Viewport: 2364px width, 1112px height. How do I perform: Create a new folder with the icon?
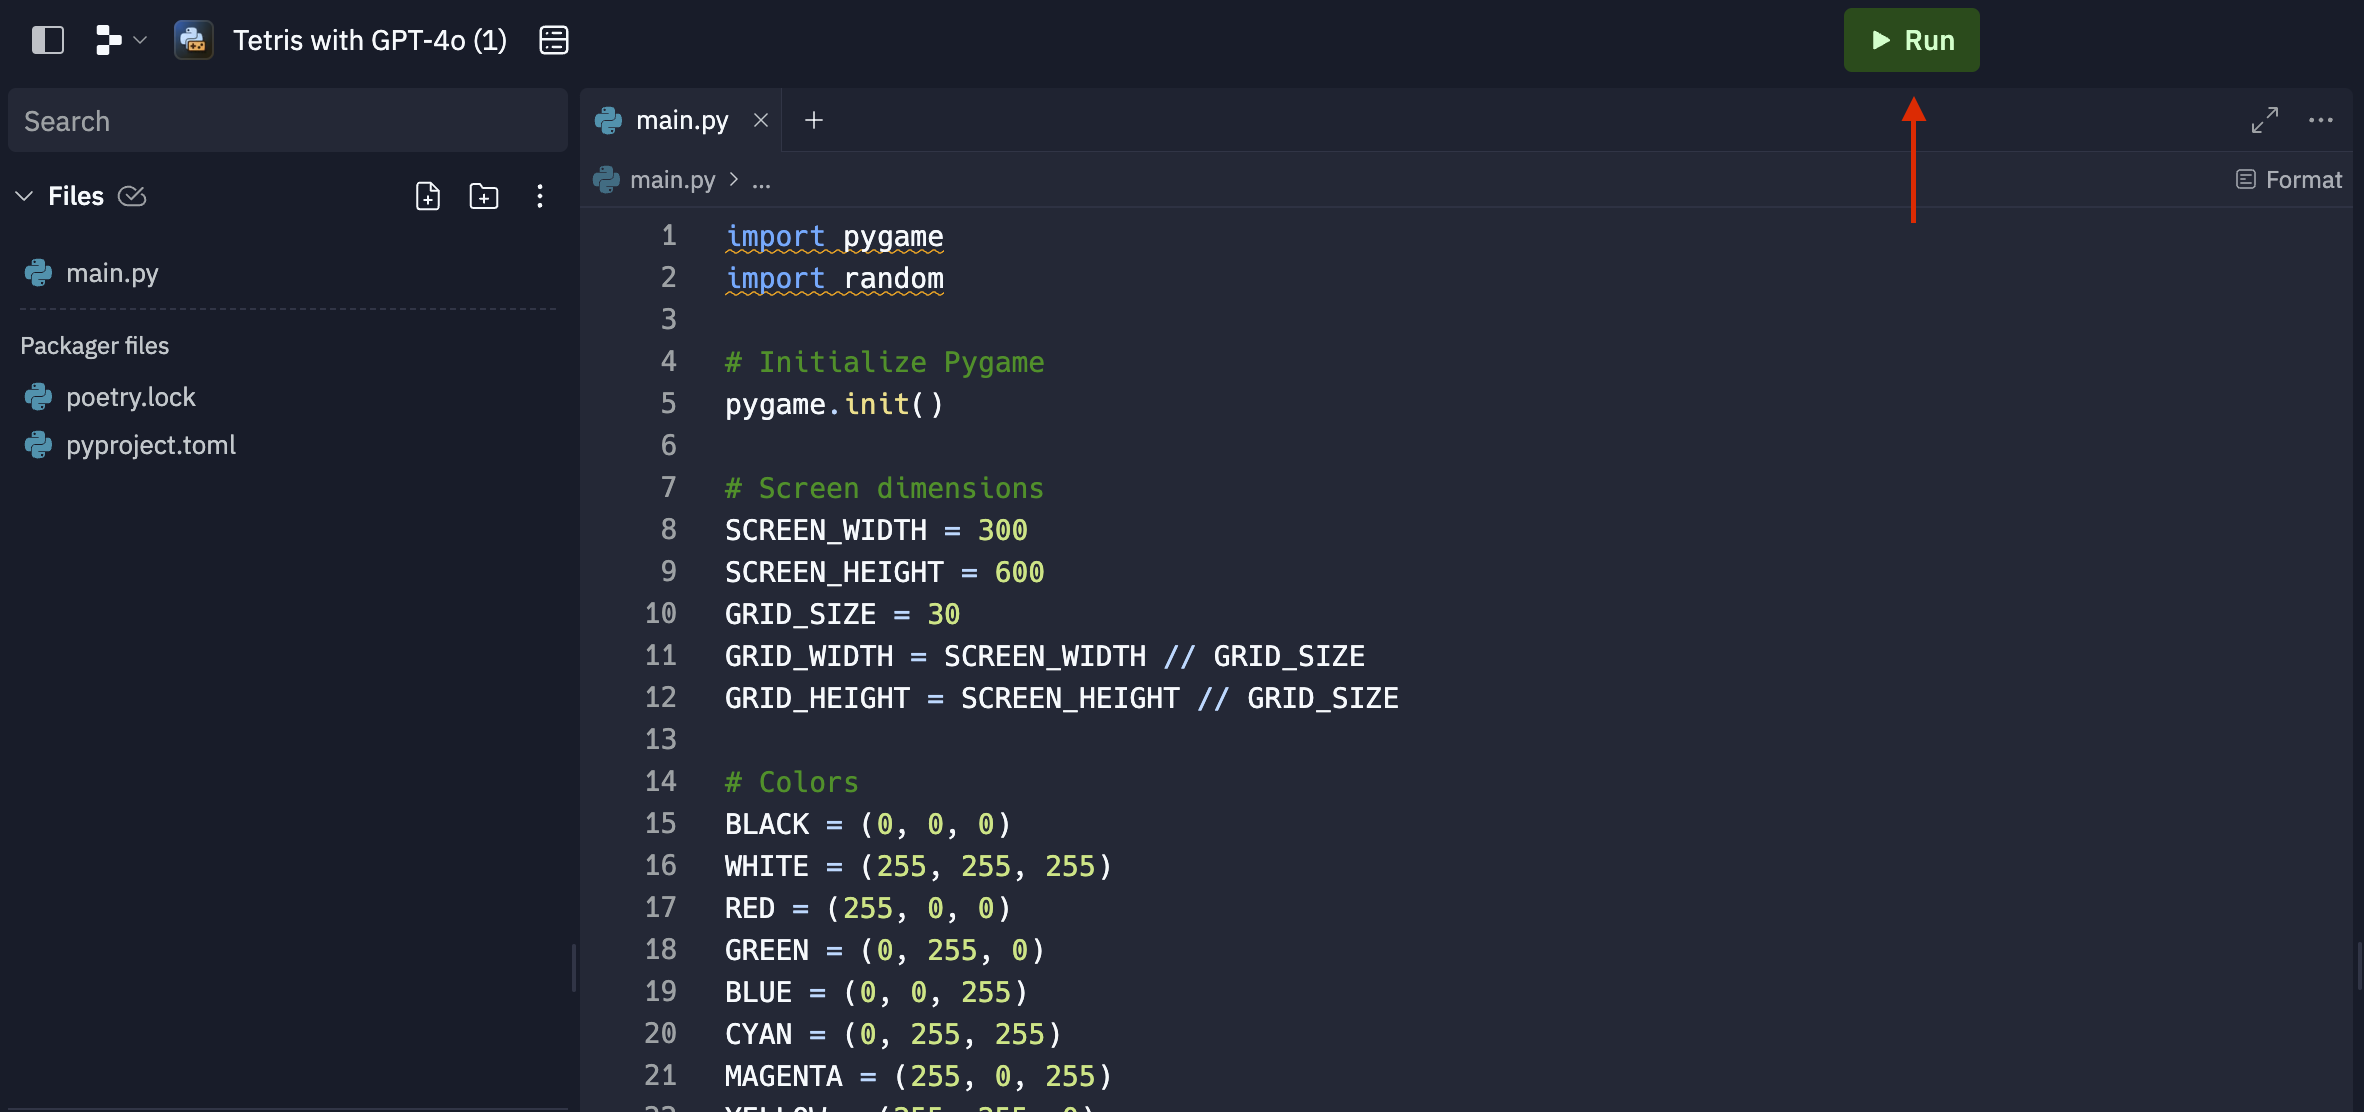coord(484,196)
